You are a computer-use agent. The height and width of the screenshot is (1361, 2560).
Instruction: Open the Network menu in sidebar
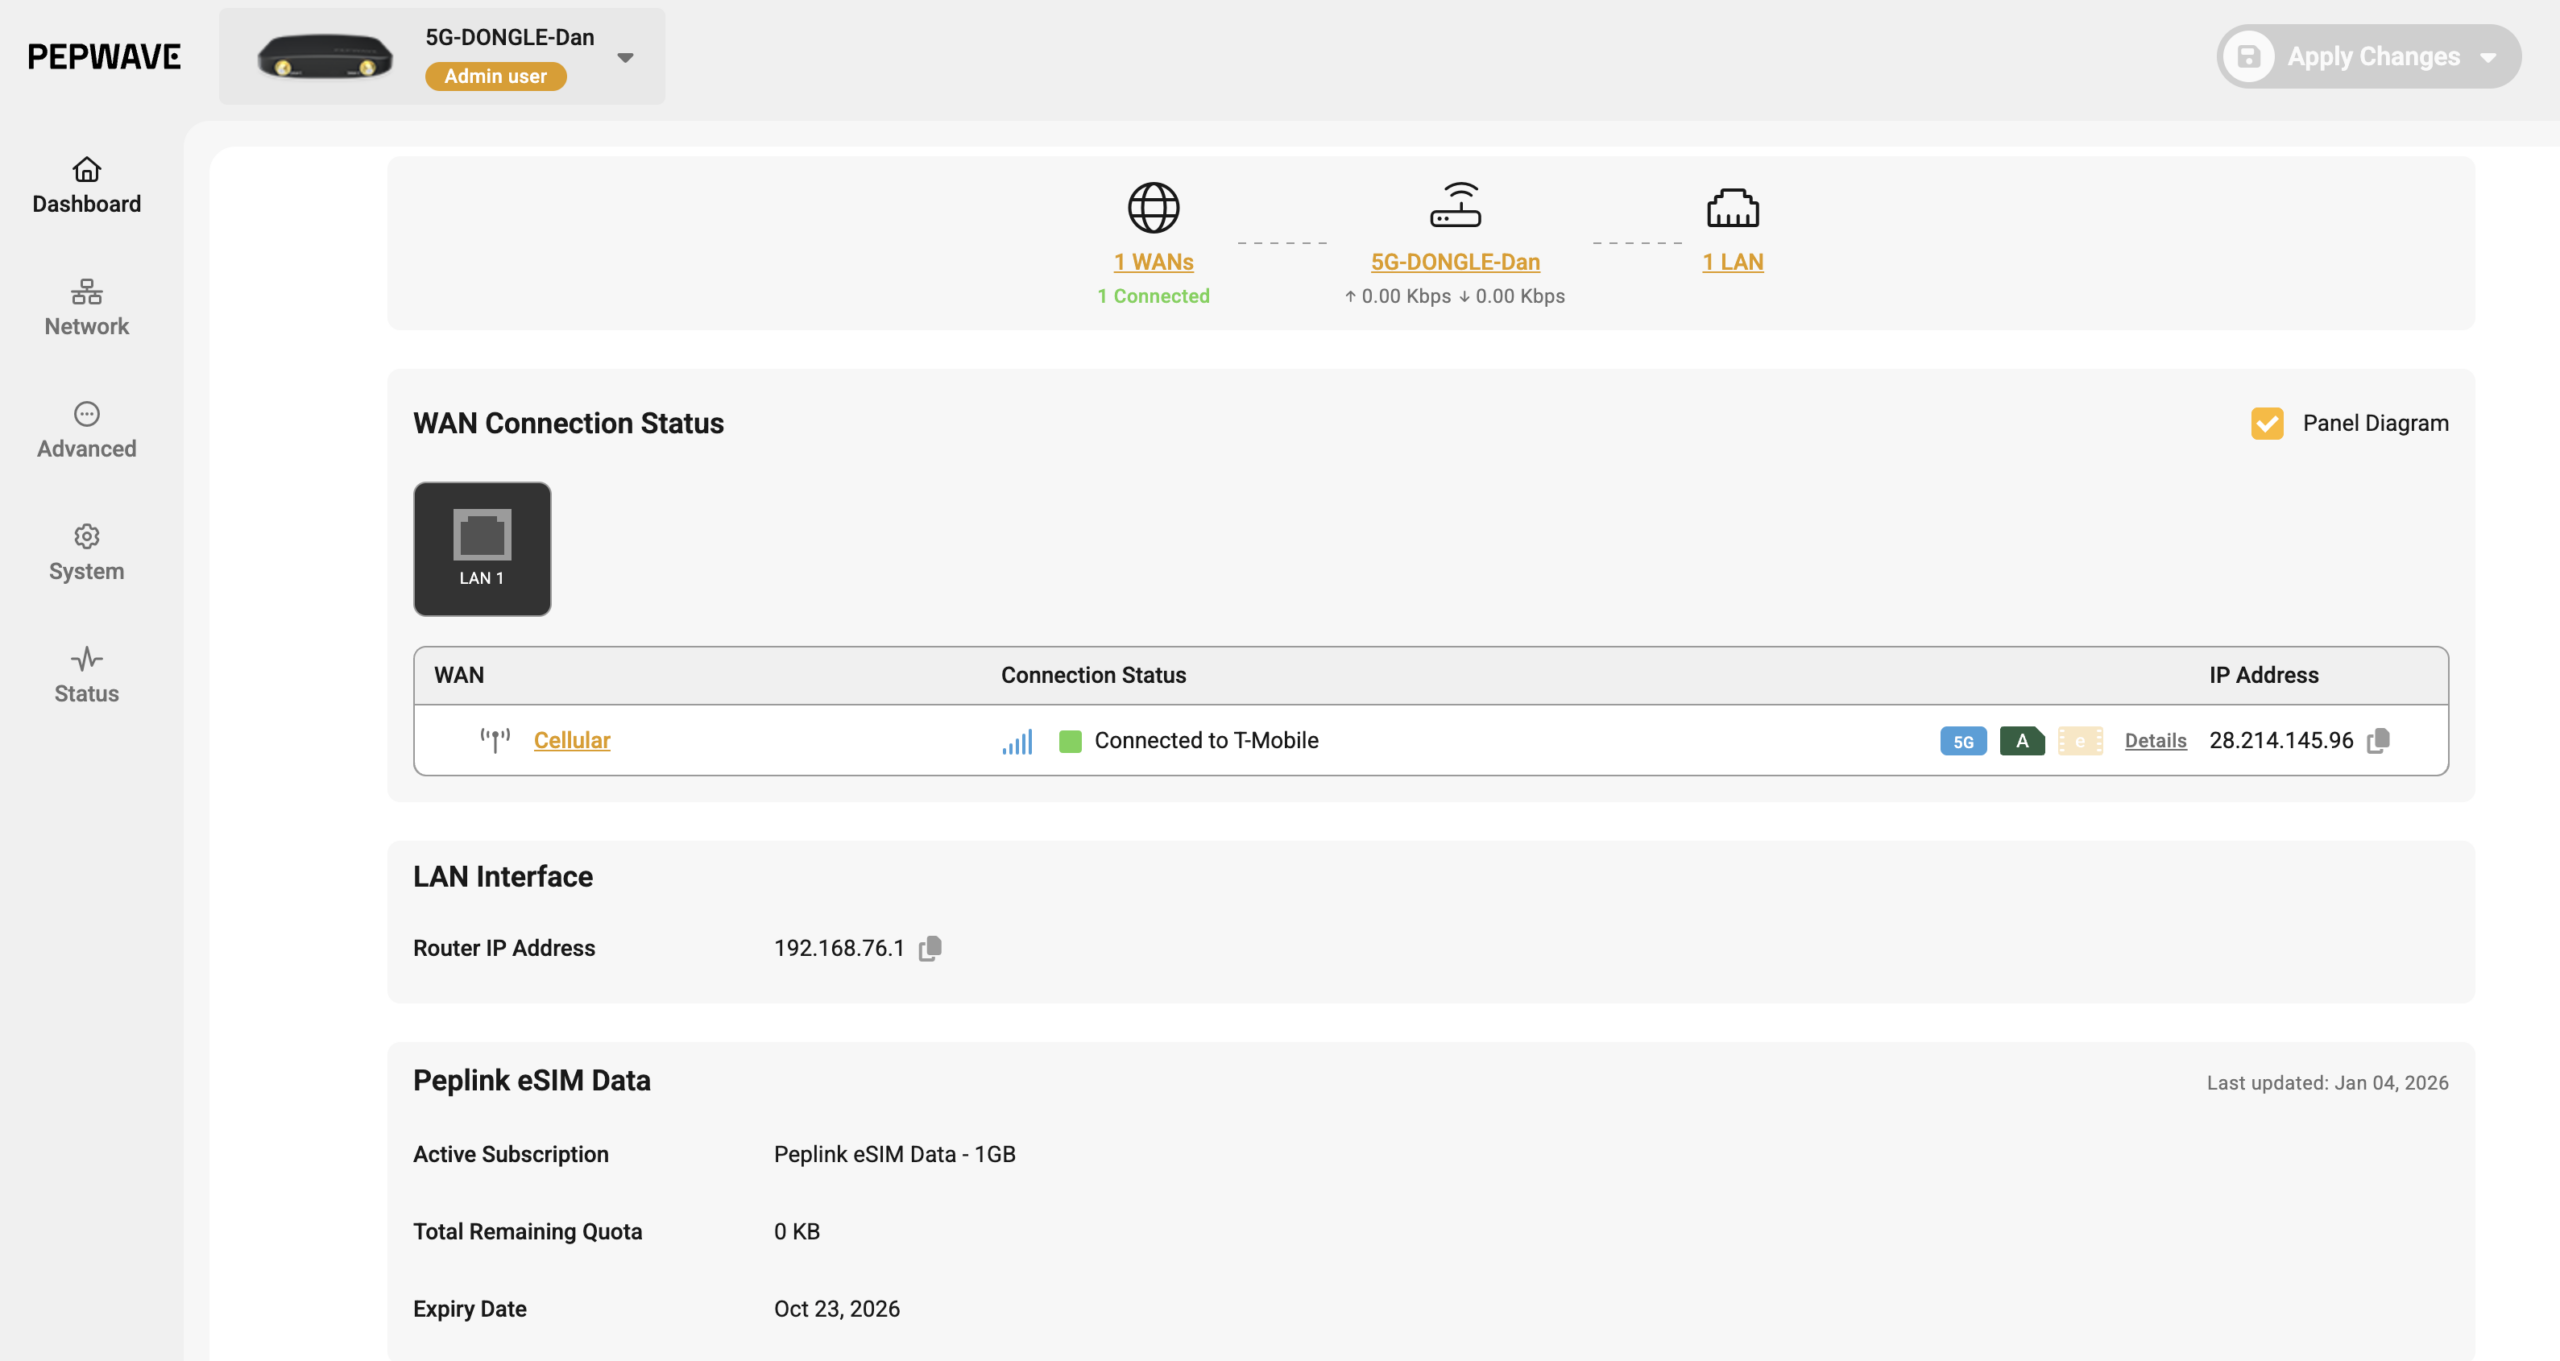coord(87,307)
